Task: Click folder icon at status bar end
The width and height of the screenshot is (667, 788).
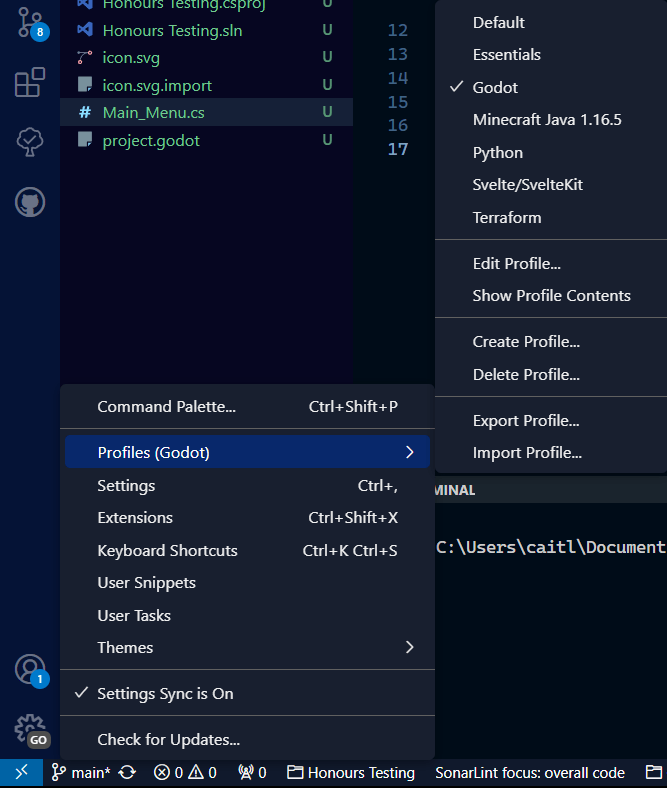Action: pyautogui.click(x=654, y=772)
